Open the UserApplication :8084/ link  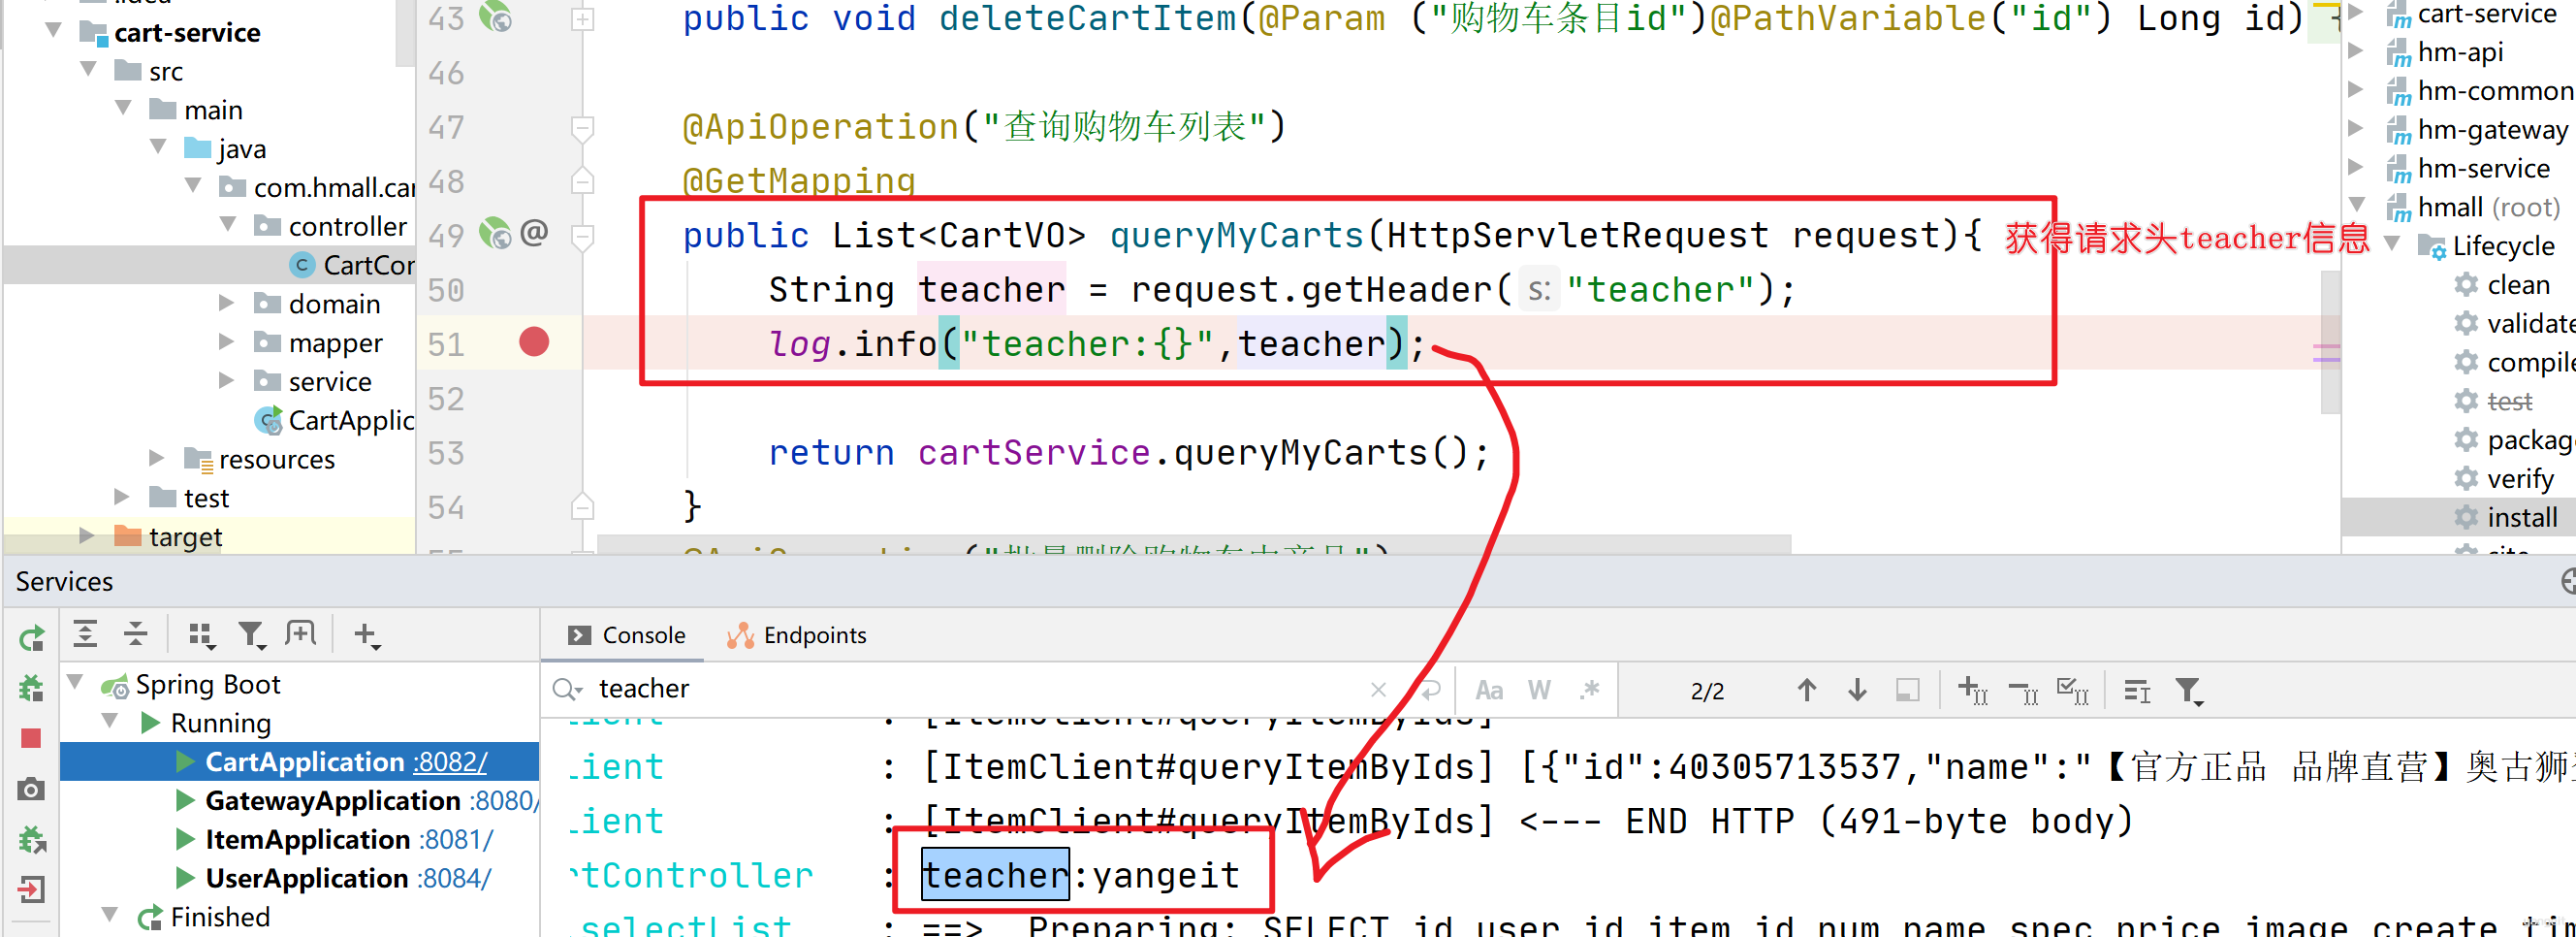[x=454, y=878]
